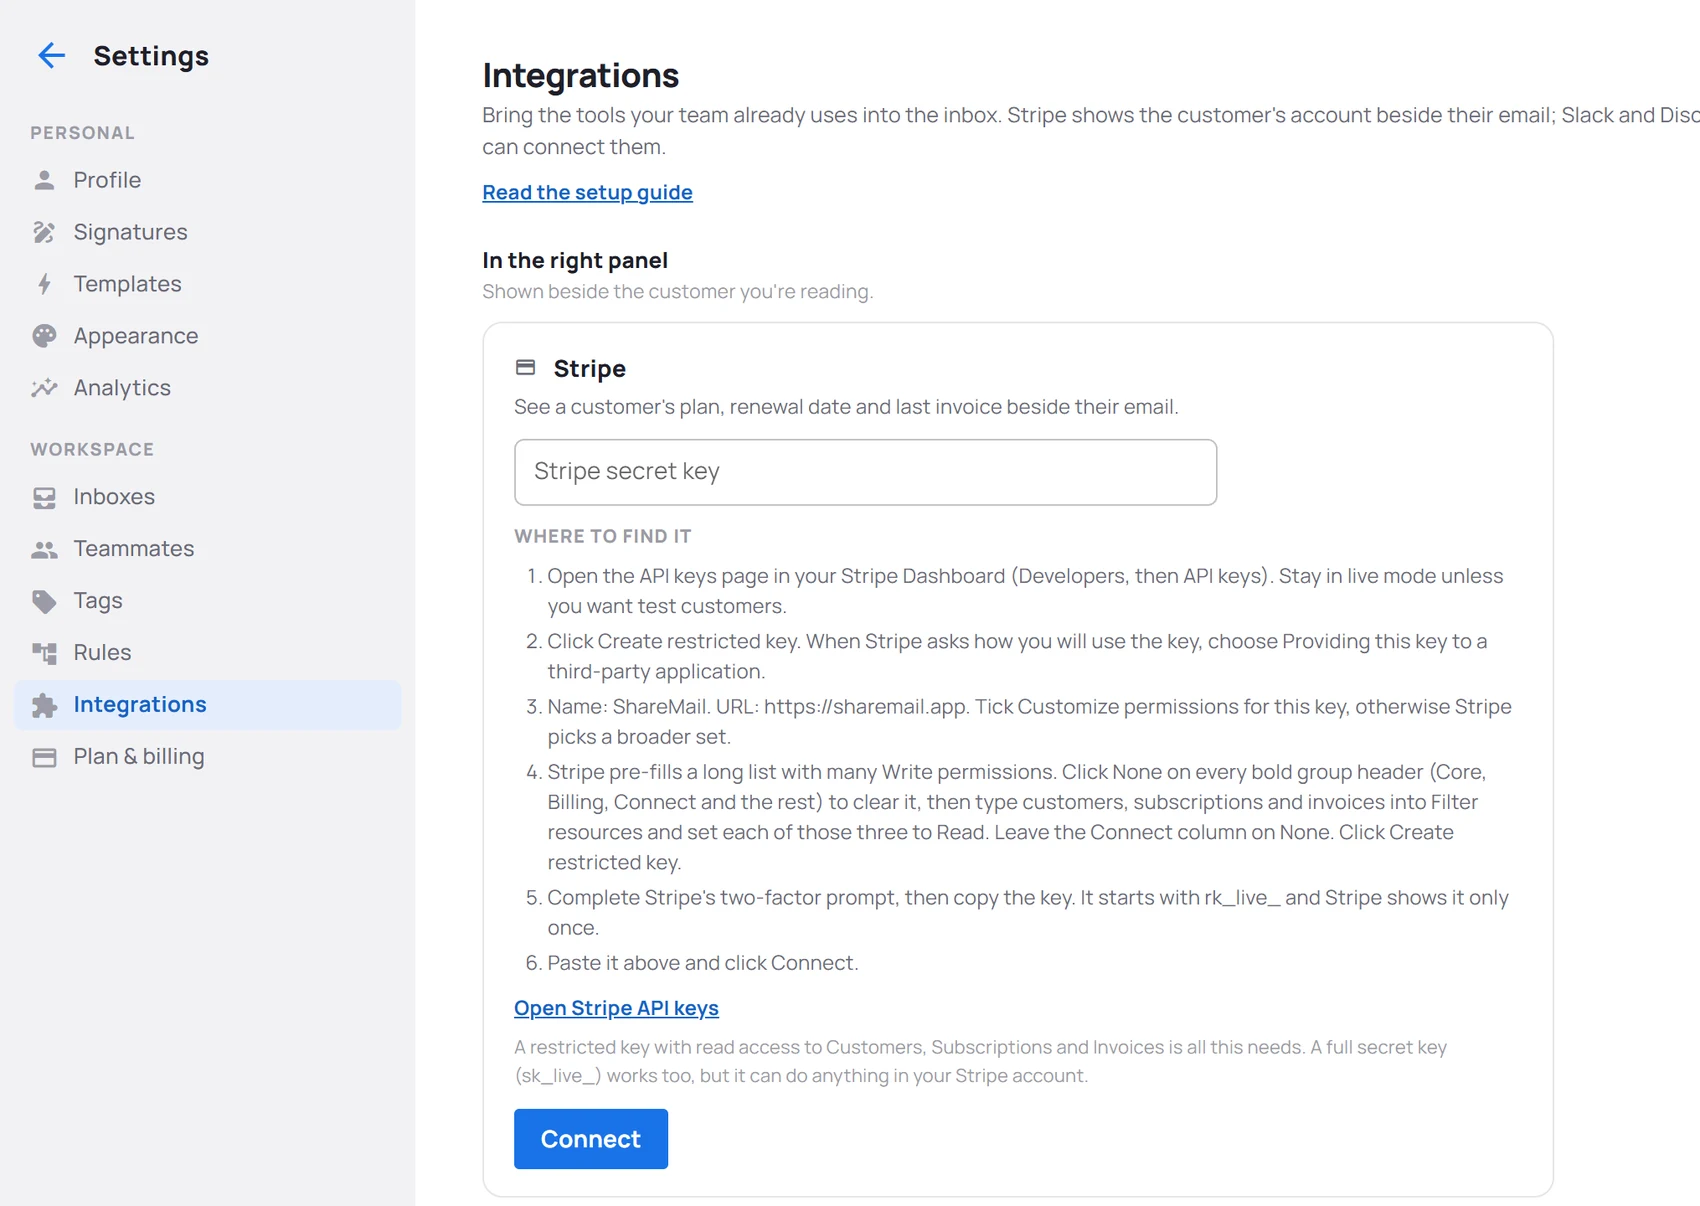Click the 'See a customer's plan' description

point(846,407)
